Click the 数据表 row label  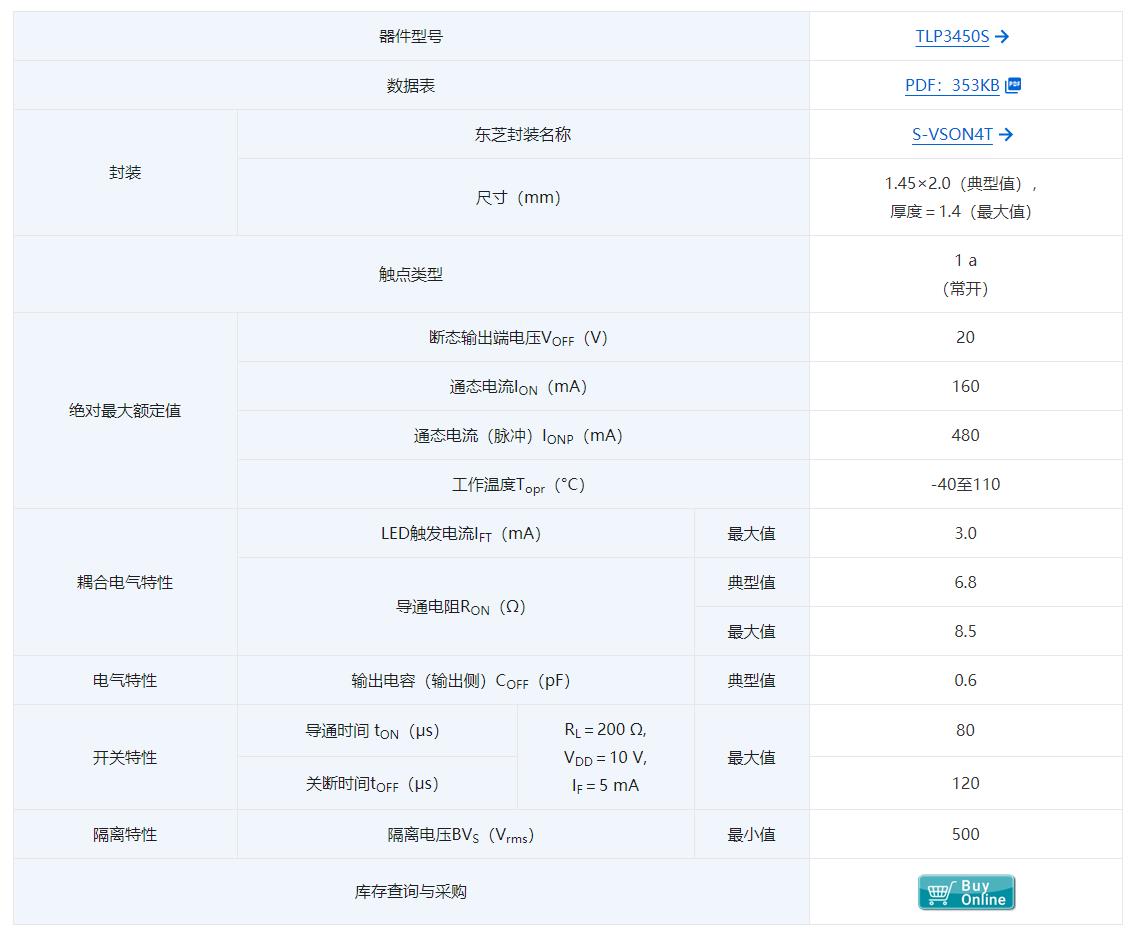point(411,86)
